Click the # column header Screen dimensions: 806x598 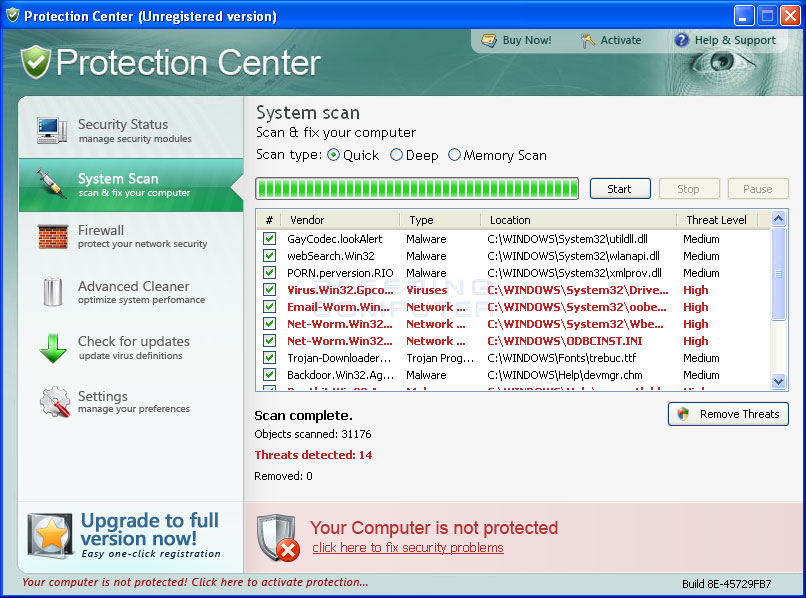pyautogui.click(x=269, y=220)
